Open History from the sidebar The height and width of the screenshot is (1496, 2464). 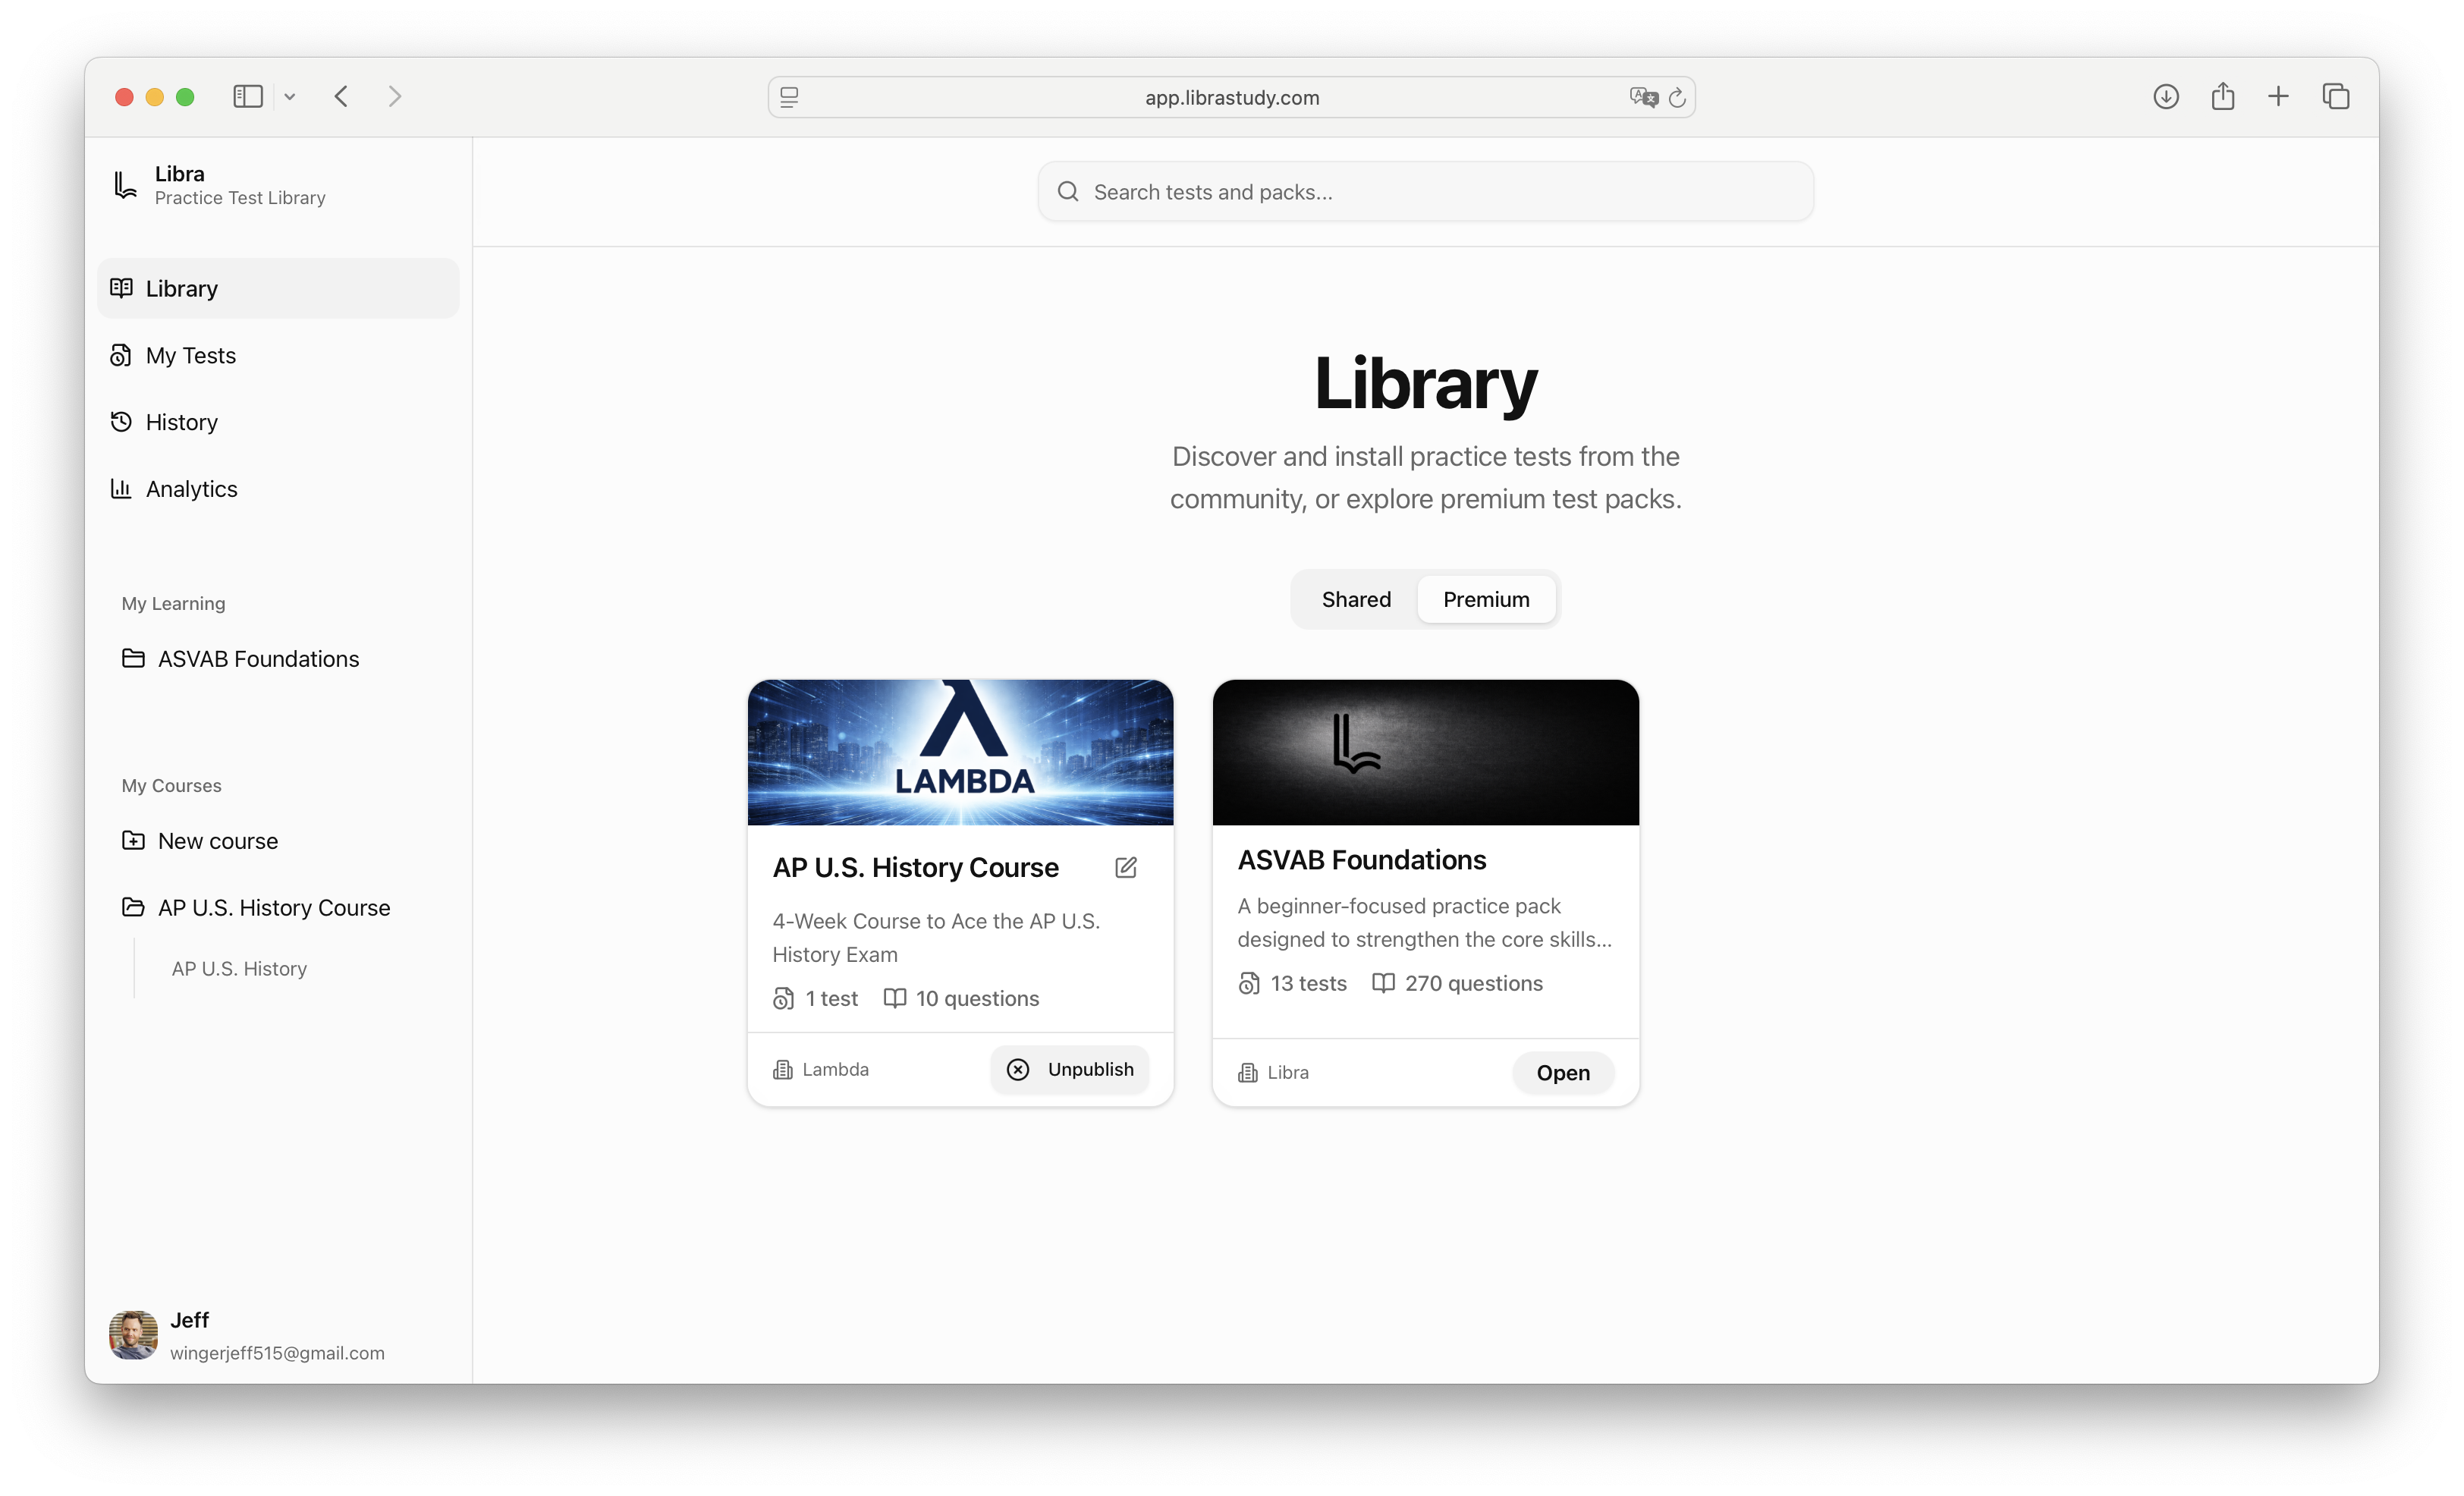tap(121, 421)
